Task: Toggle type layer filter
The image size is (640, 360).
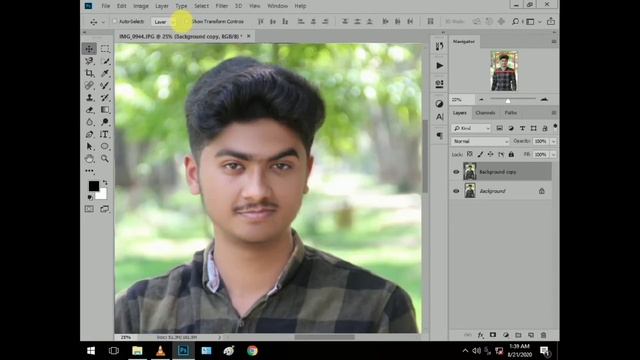Action: [522, 128]
